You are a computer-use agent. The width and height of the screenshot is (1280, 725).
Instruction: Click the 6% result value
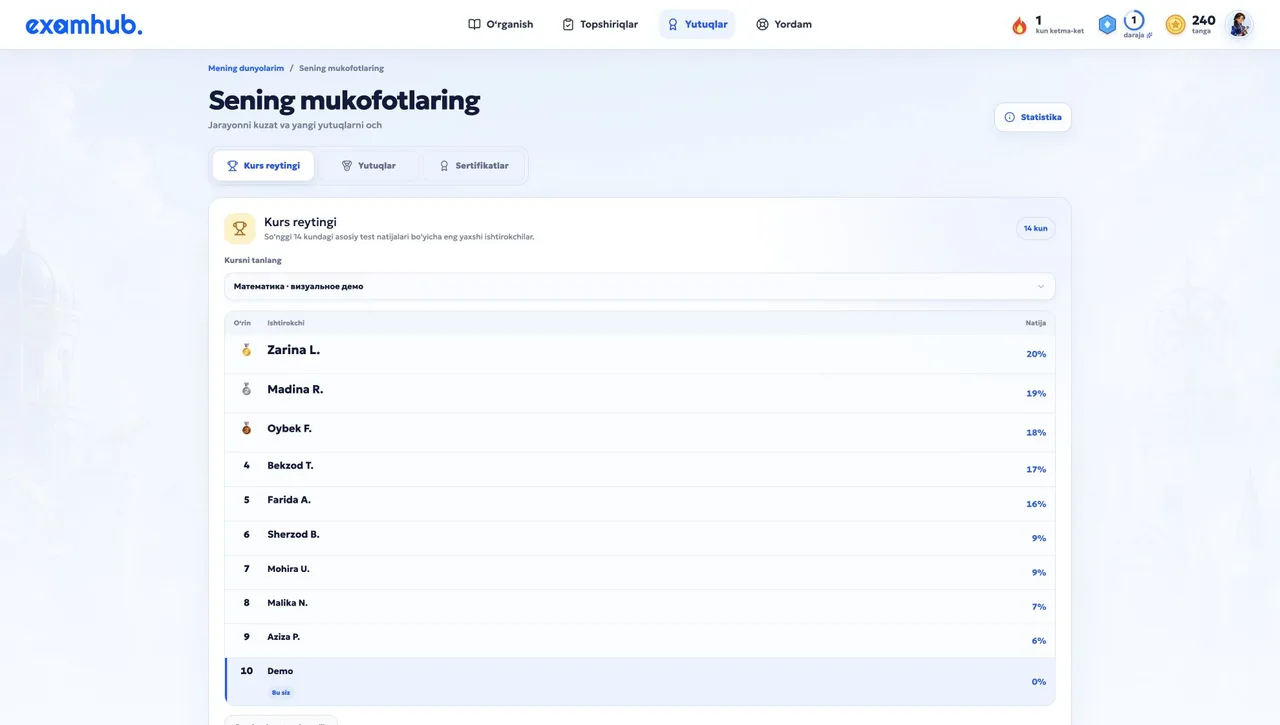[x=1039, y=641]
